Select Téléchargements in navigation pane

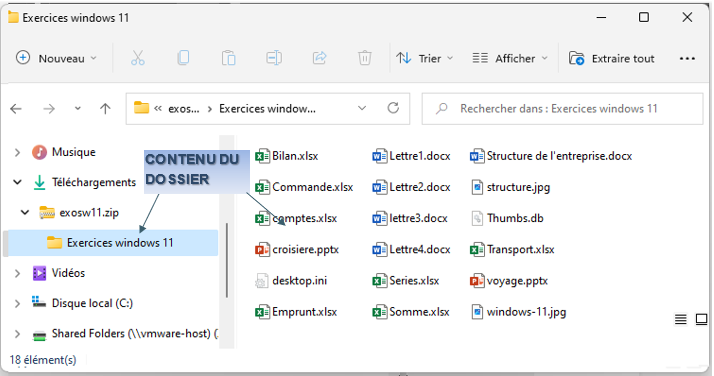(x=85, y=182)
